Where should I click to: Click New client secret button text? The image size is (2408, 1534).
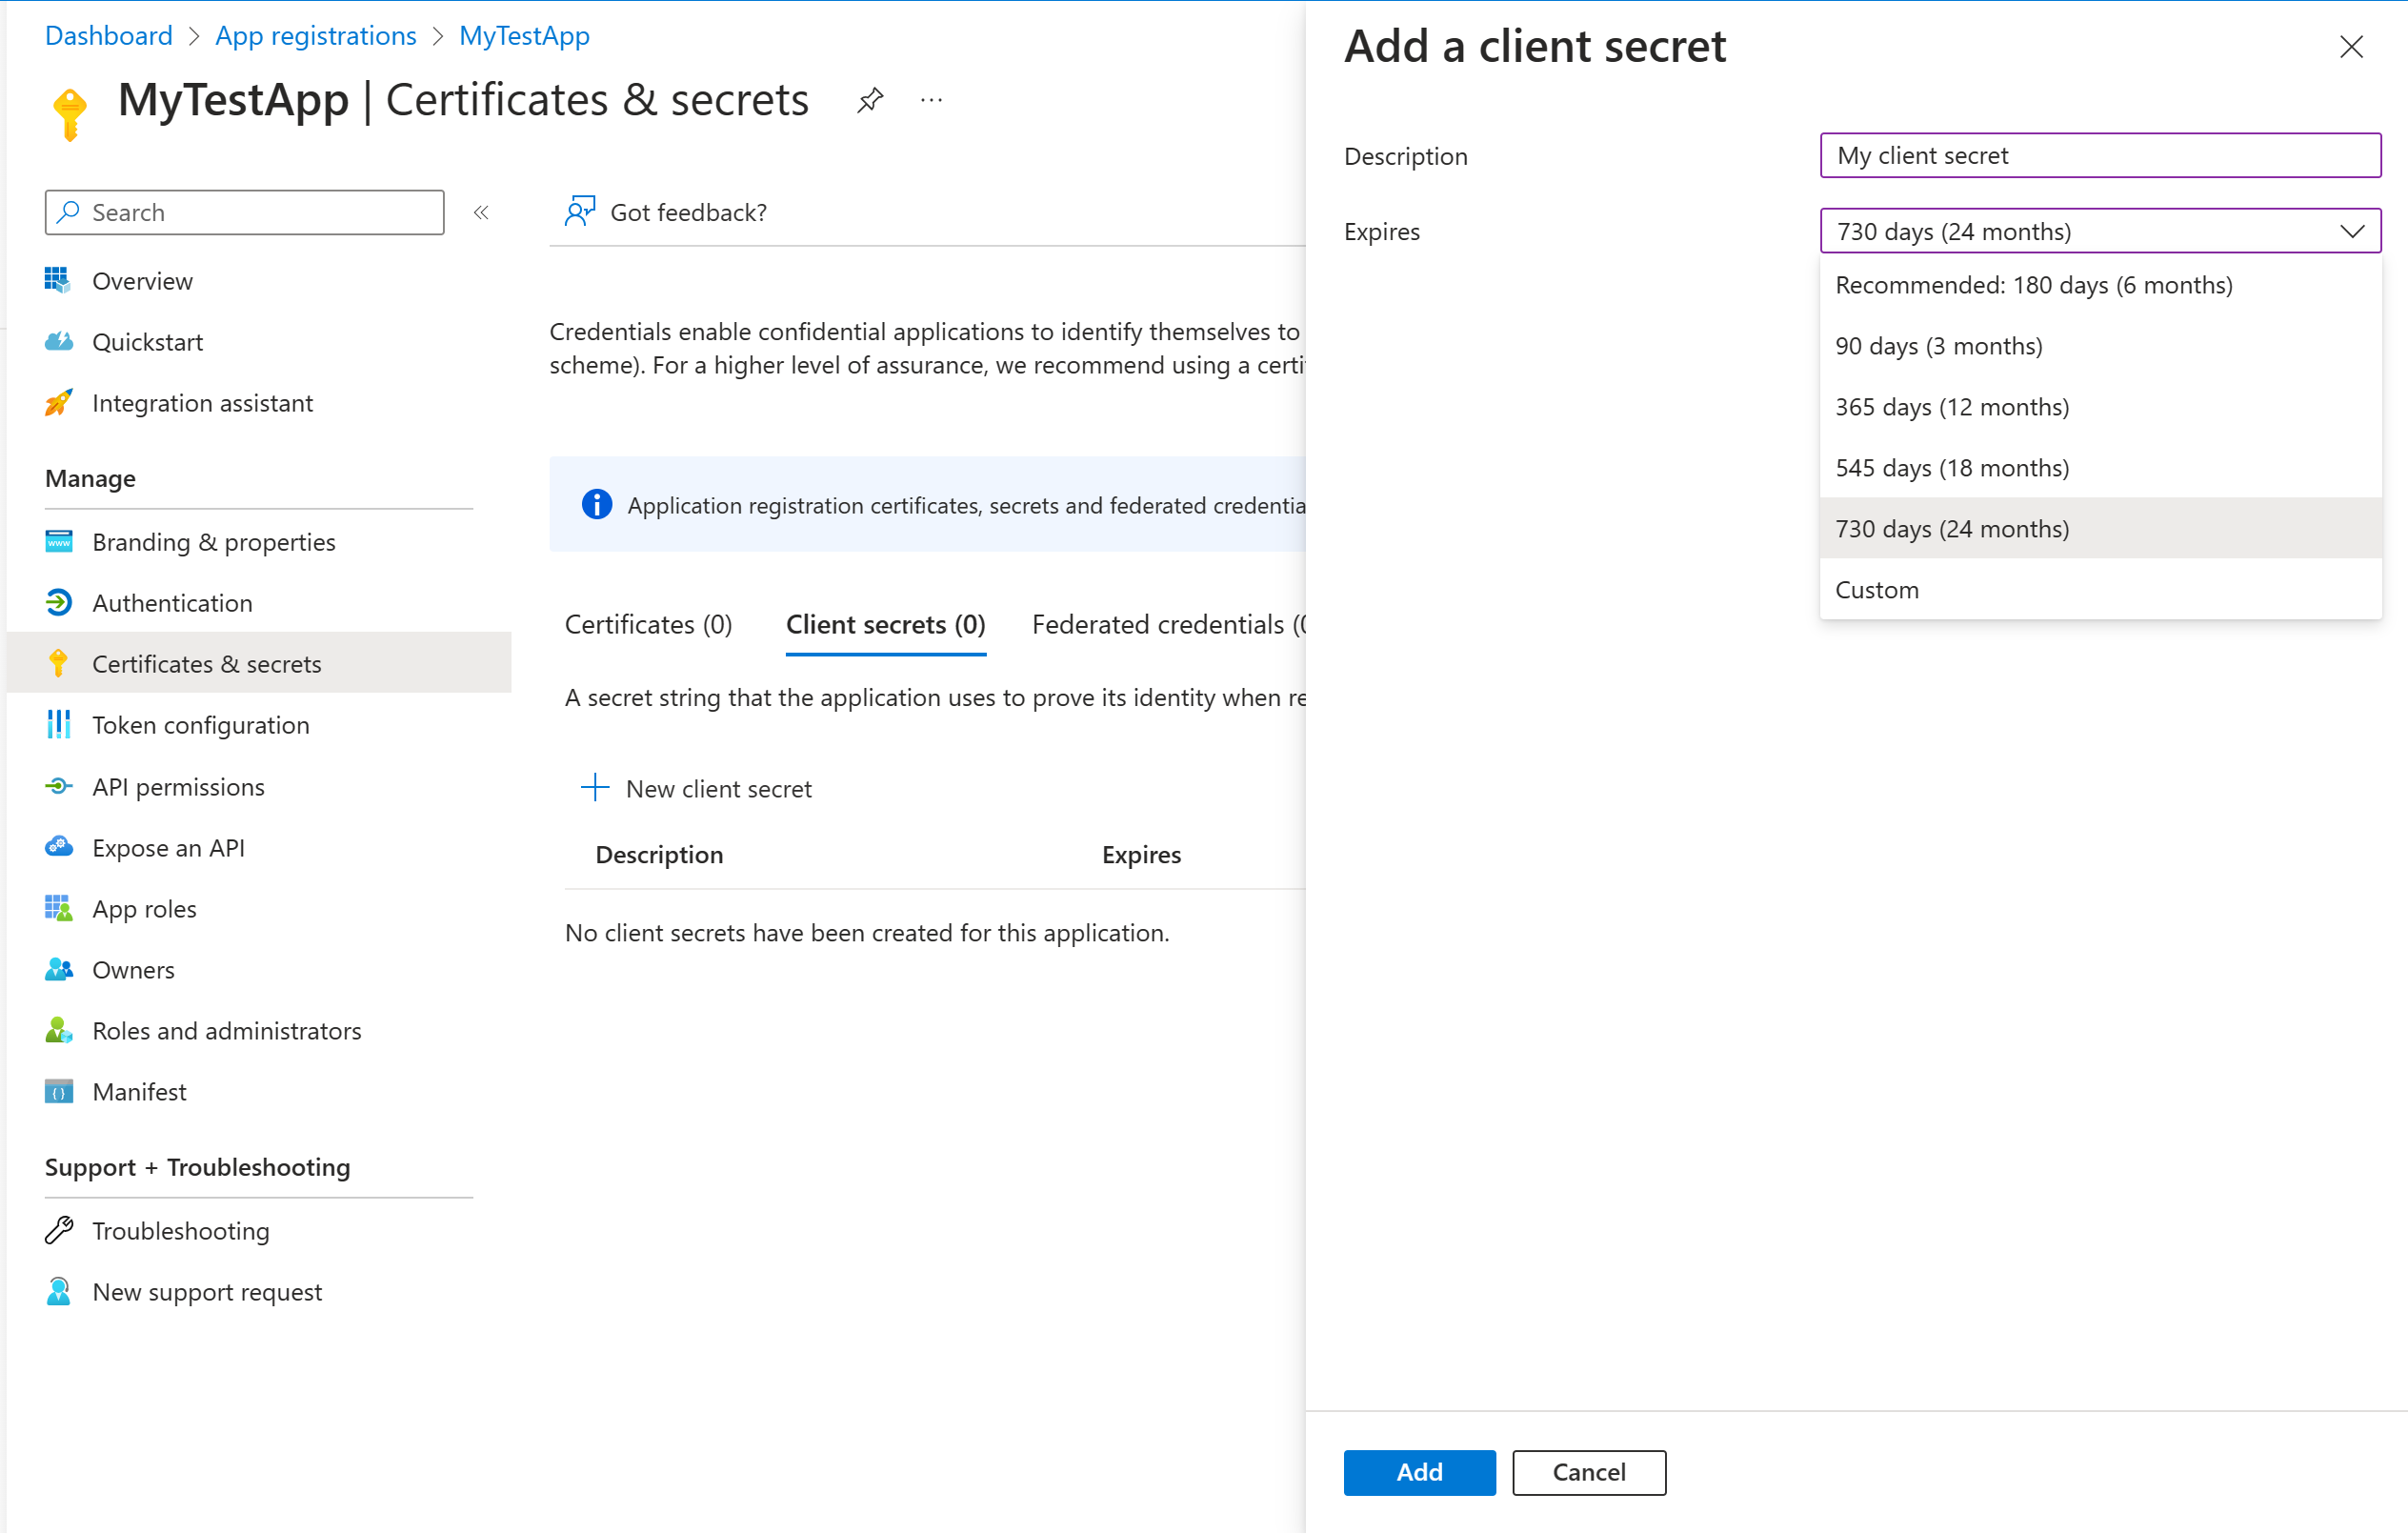click(x=718, y=789)
